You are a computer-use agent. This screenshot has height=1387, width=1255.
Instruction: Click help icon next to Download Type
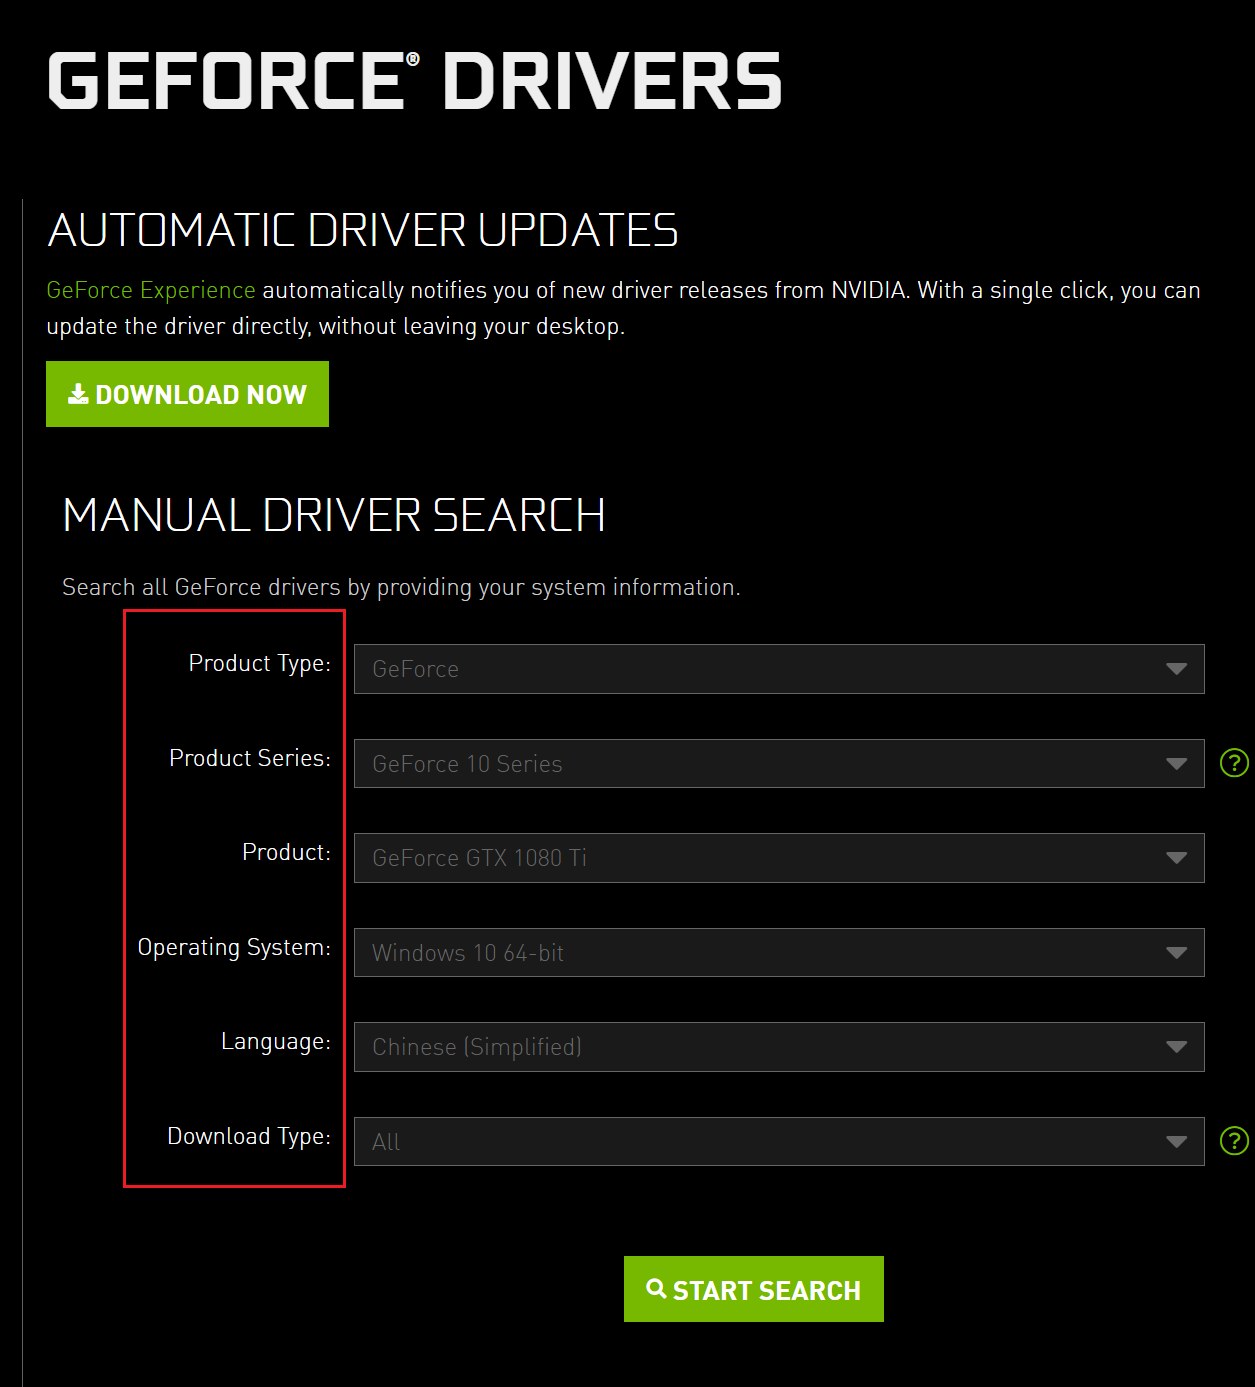(x=1234, y=1141)
